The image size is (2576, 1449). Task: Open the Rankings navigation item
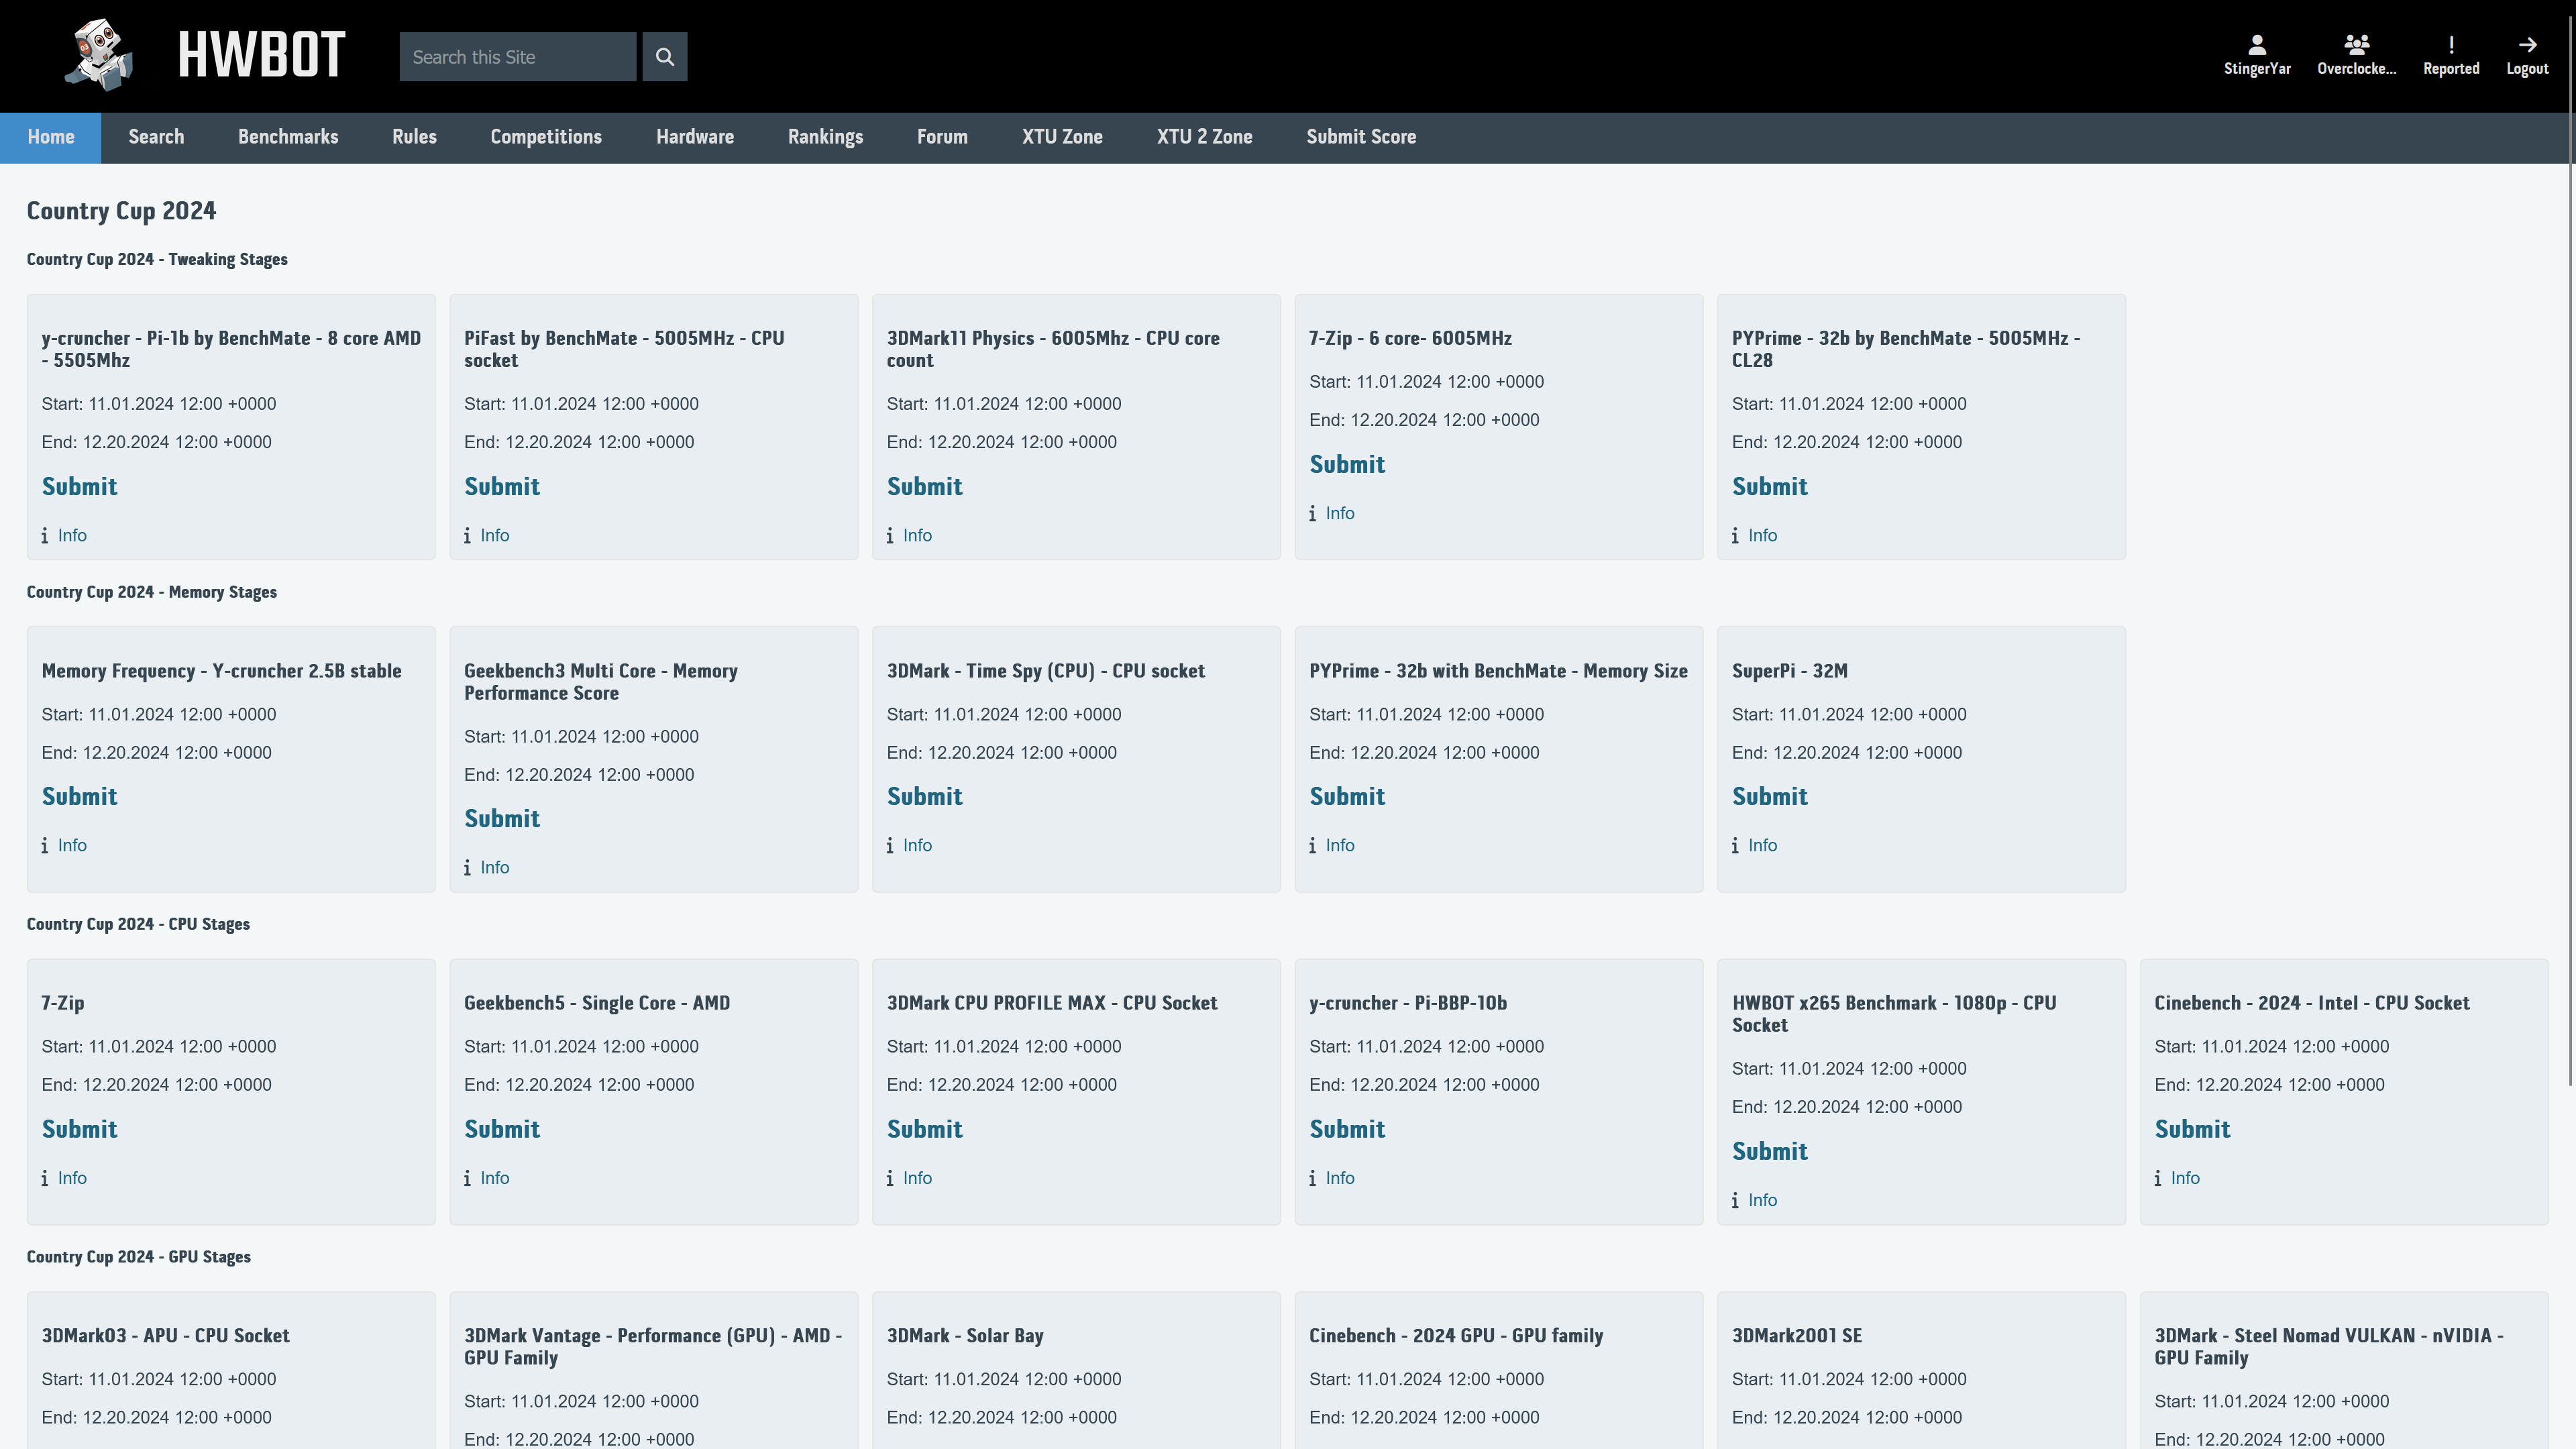click(825, 137)
